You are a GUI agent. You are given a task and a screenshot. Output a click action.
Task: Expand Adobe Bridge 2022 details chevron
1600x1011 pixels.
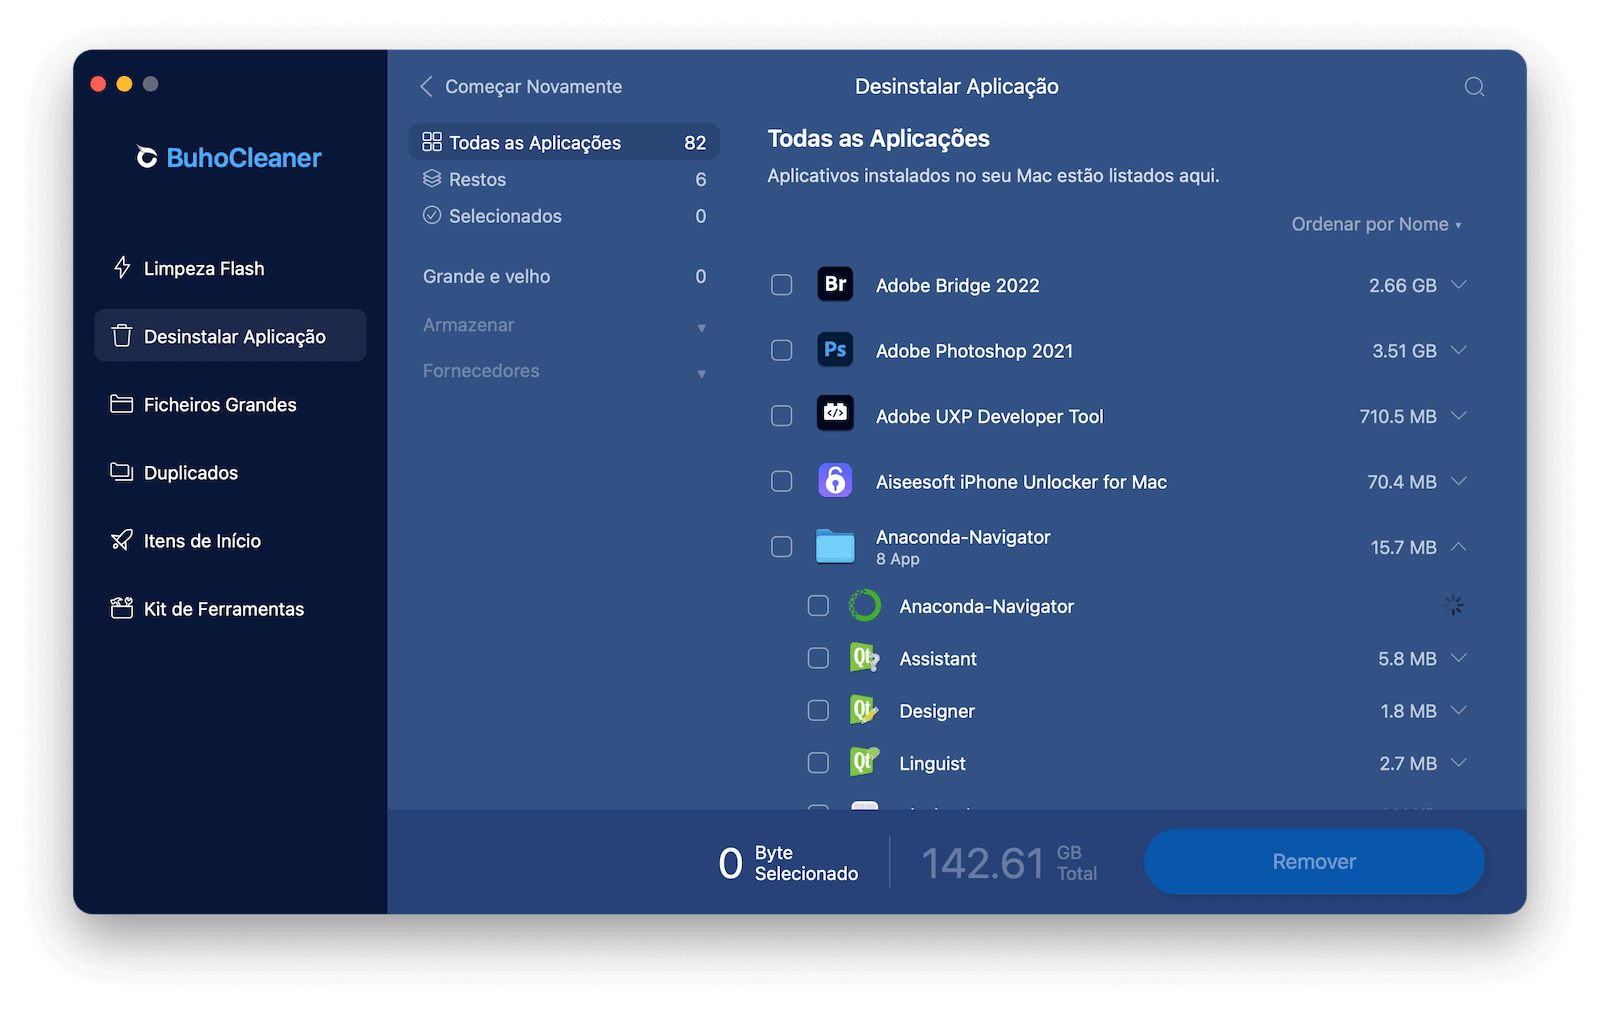pos(1459,285)
